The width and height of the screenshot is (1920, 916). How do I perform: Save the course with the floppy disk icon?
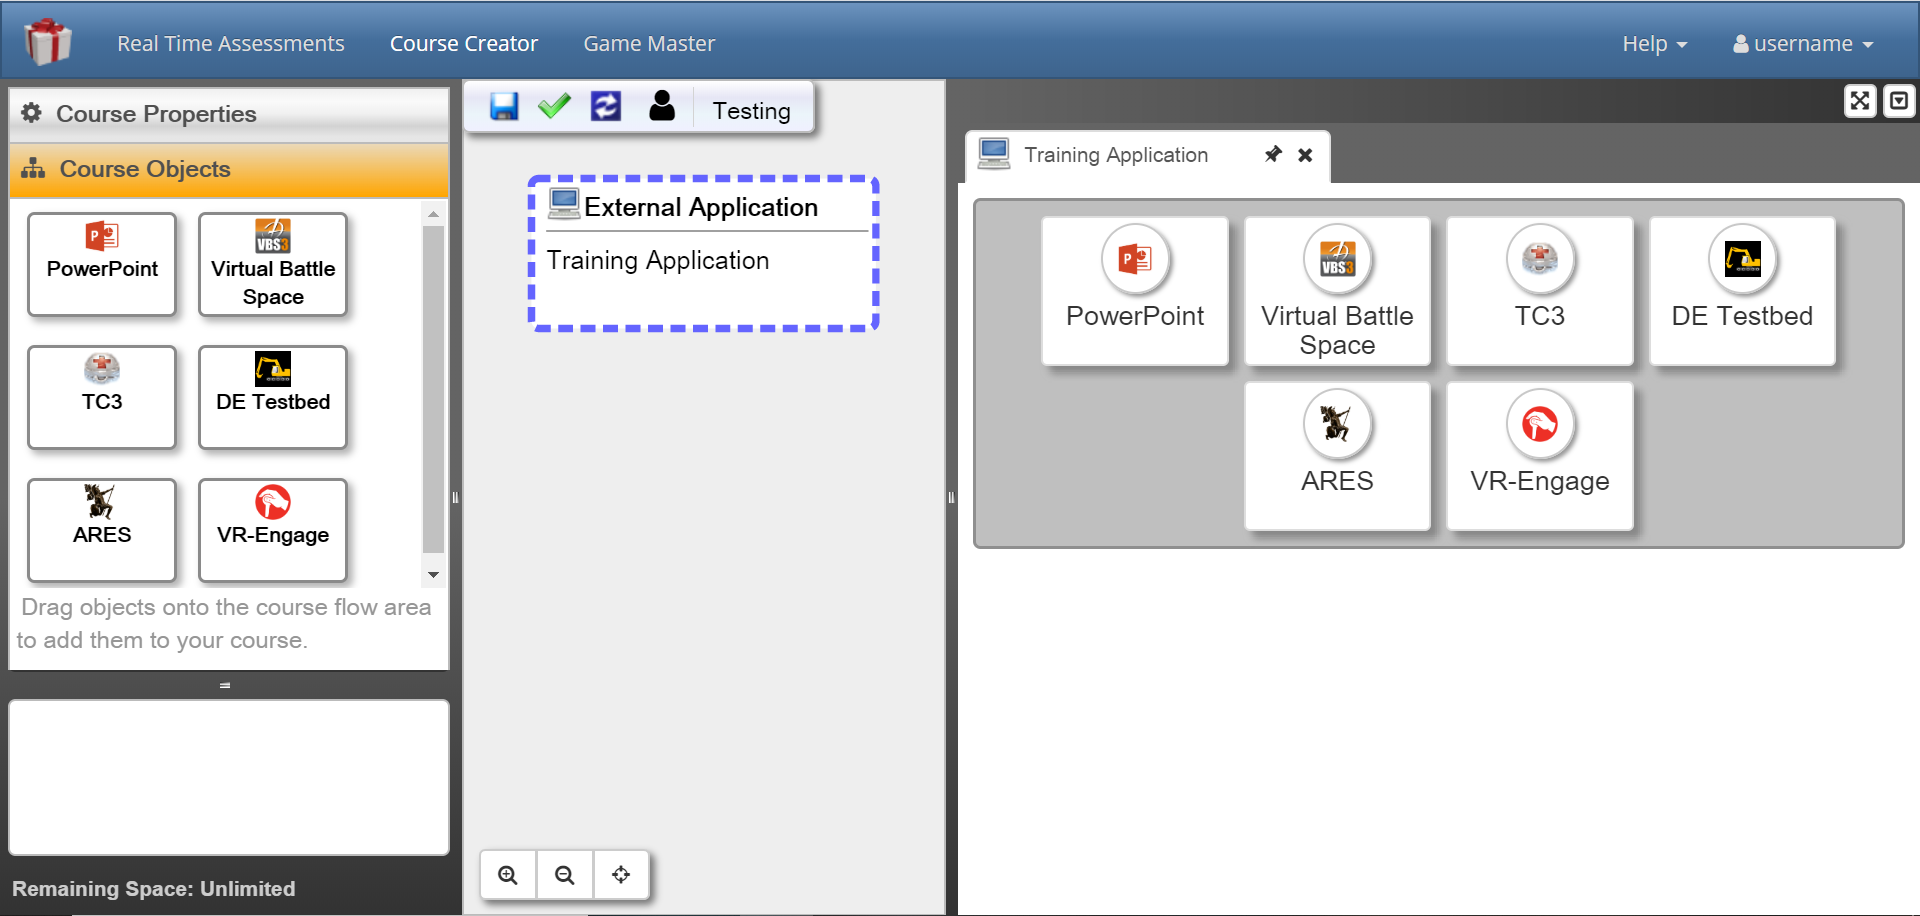(504, 106)
